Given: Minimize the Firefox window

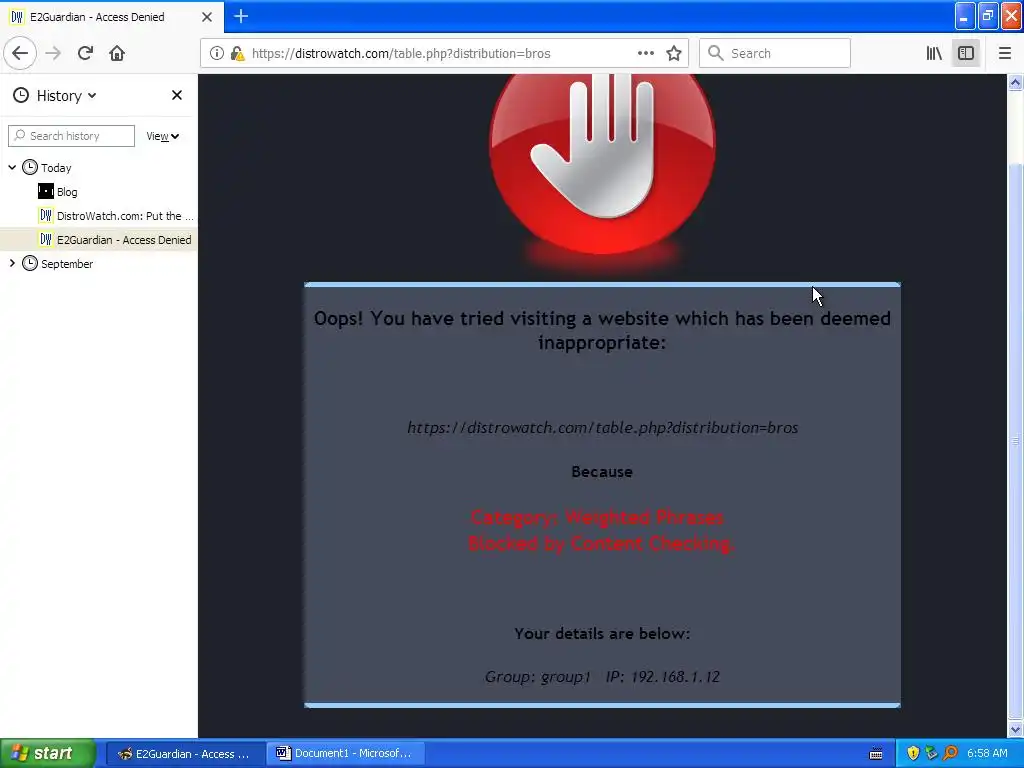Looking at the screenshot, I should pyautogui.click(x=965, y=16).
